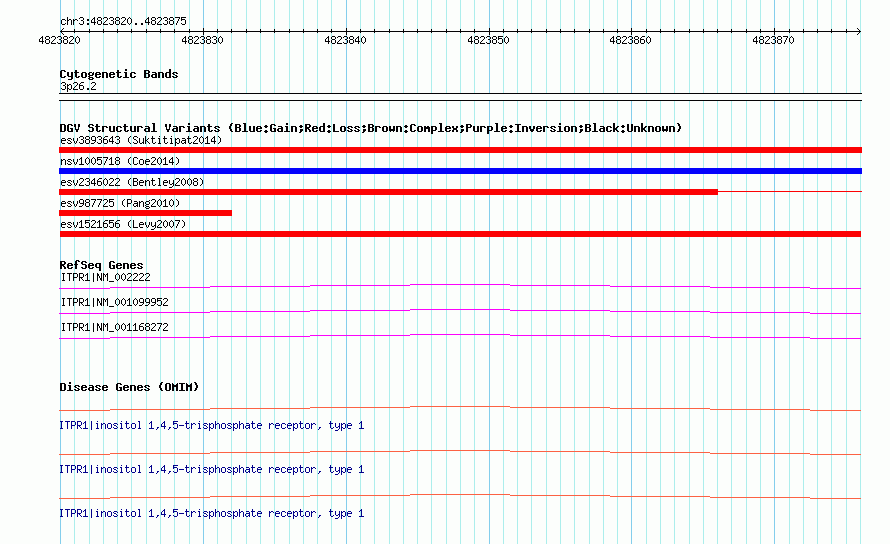Click the magenta gene line under NM_001099952
Screen dimensions: 890x544
click(x=460, y=310)
